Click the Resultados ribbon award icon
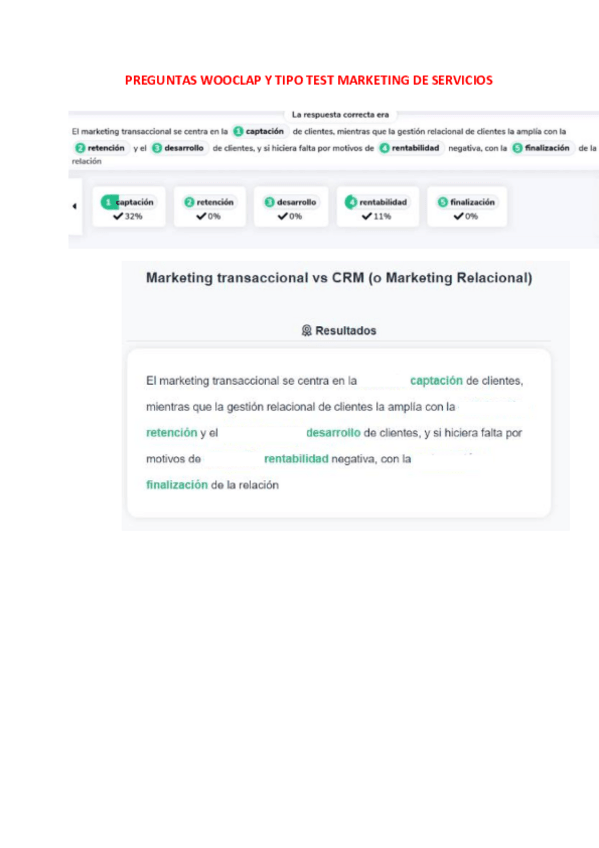Screen dimensions: 599x848 click(307, 330)
